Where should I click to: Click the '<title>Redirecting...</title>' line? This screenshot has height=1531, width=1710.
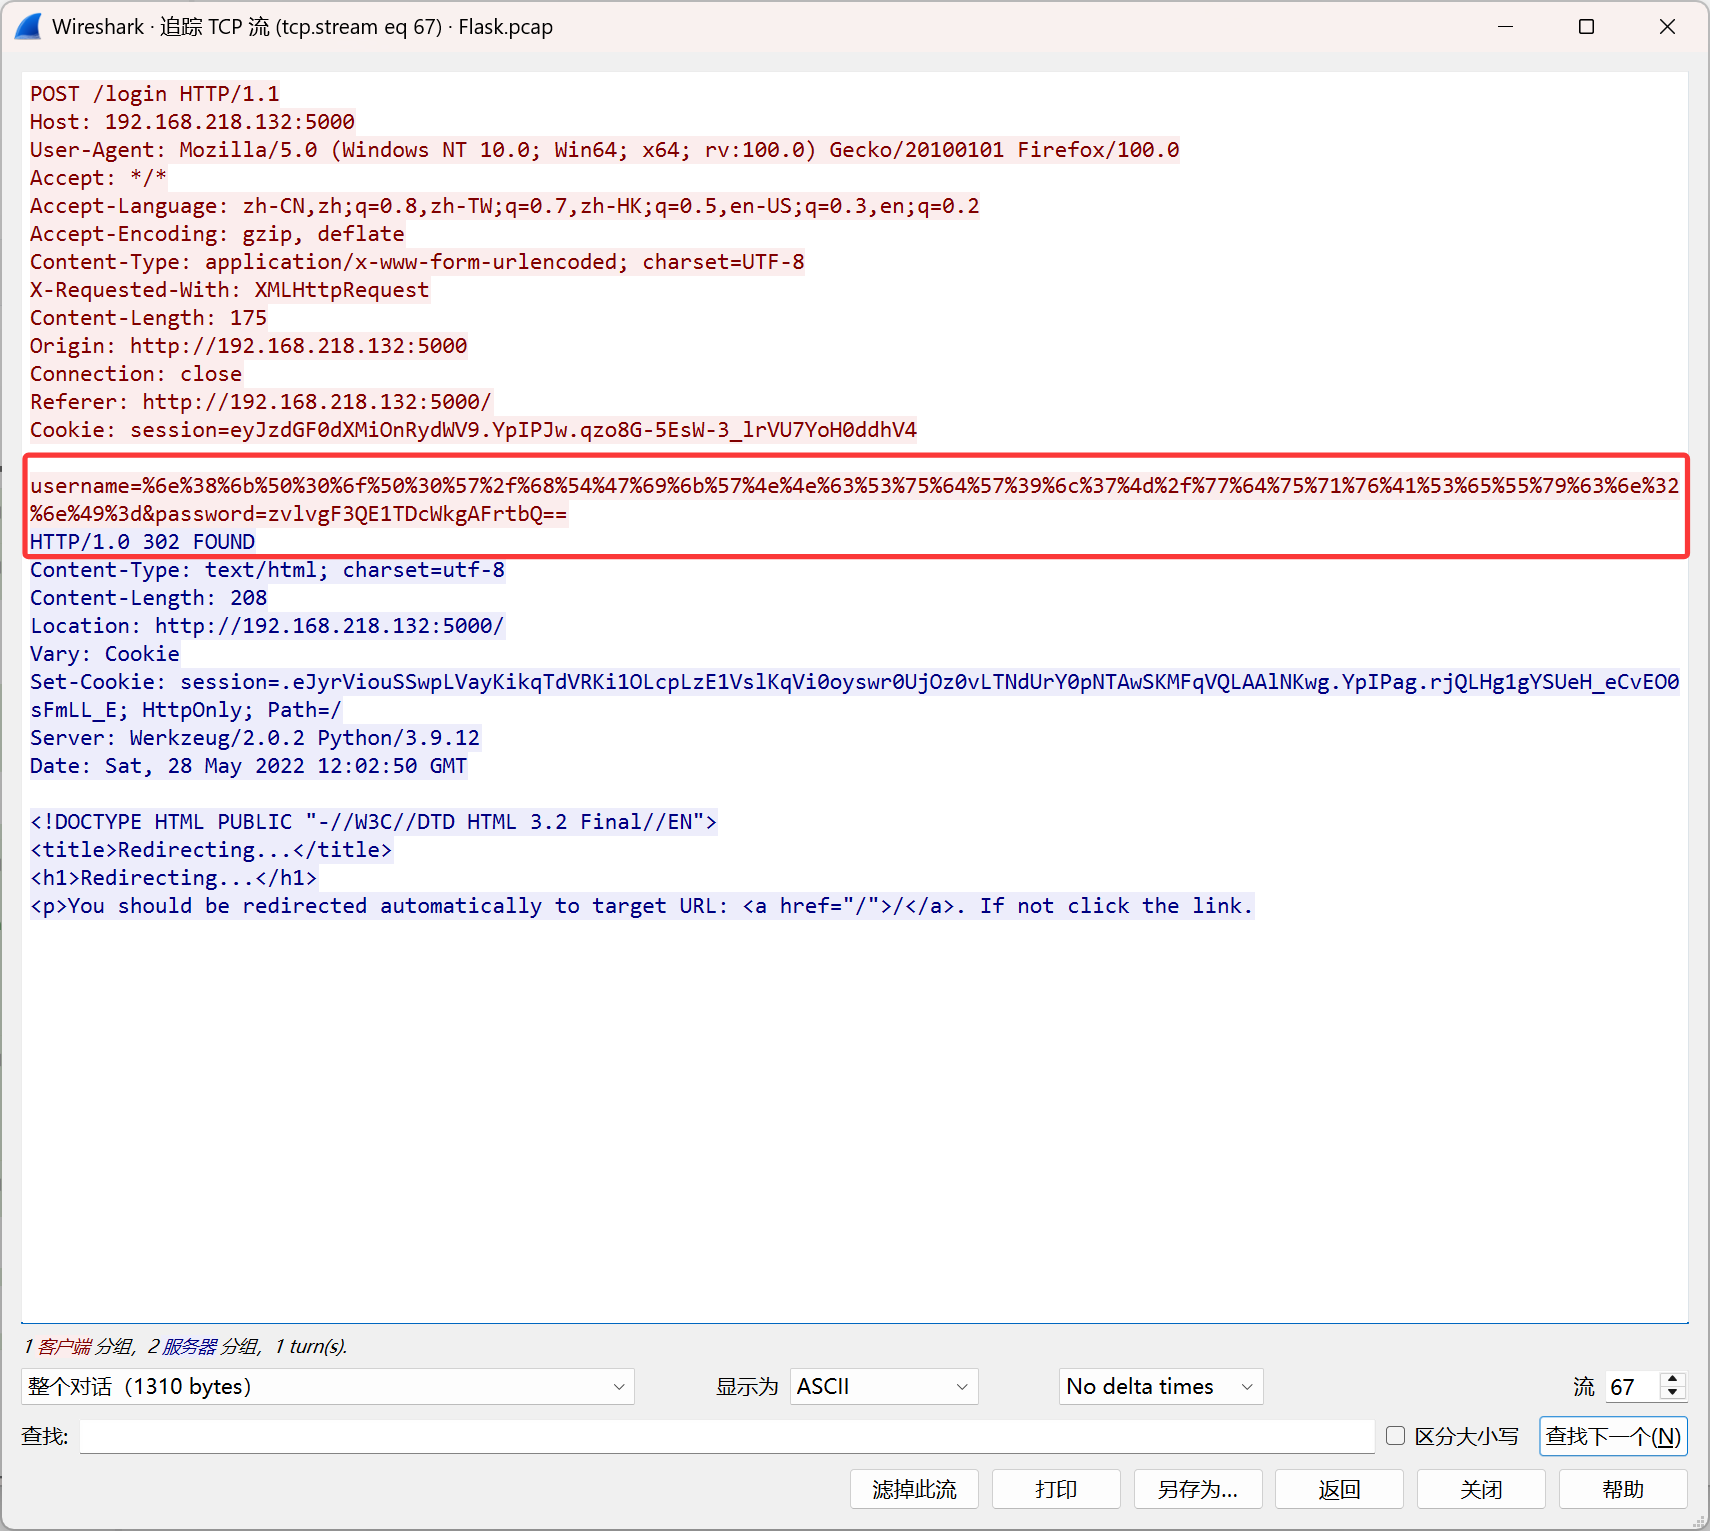click(x=211, y=850)
